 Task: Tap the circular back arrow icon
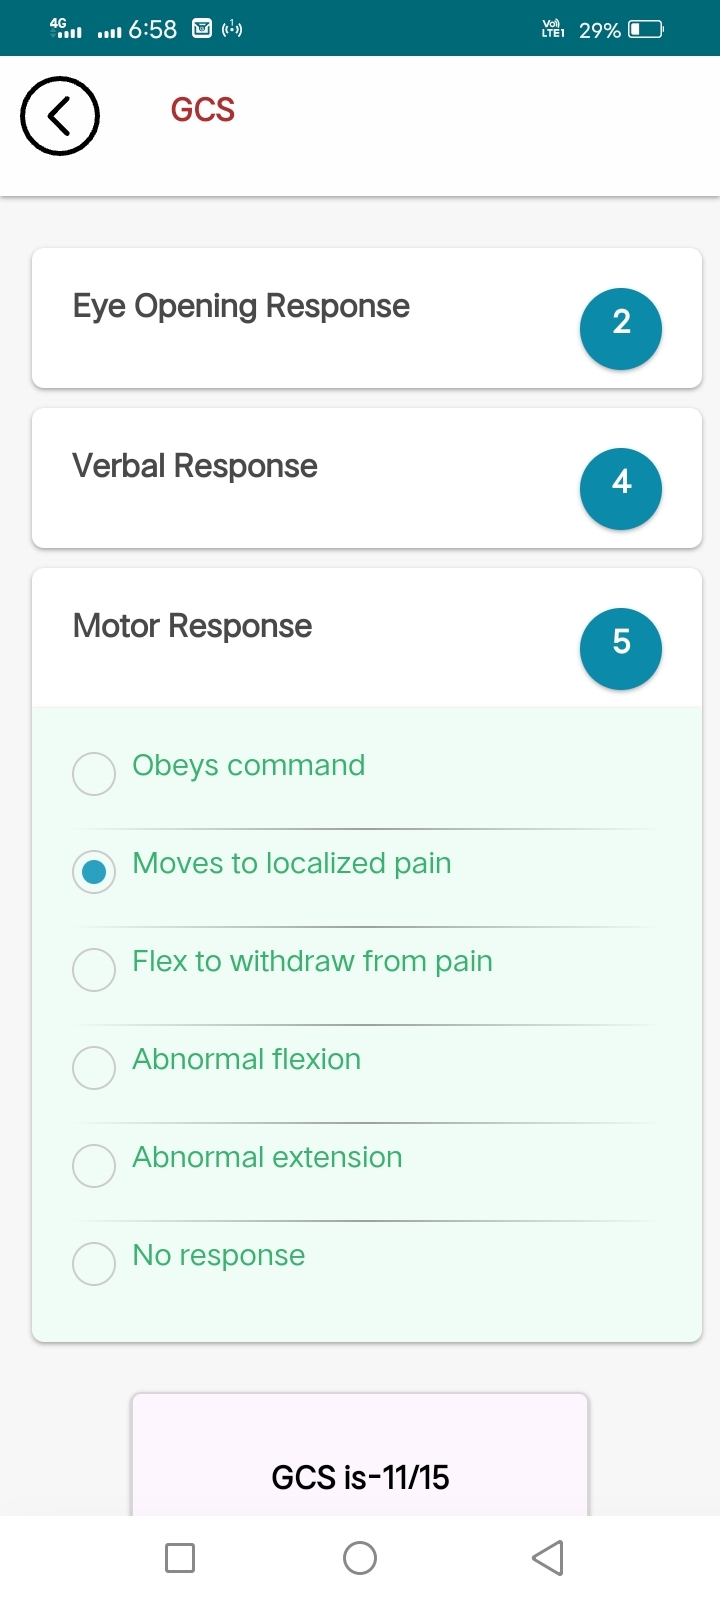(60, 116)
